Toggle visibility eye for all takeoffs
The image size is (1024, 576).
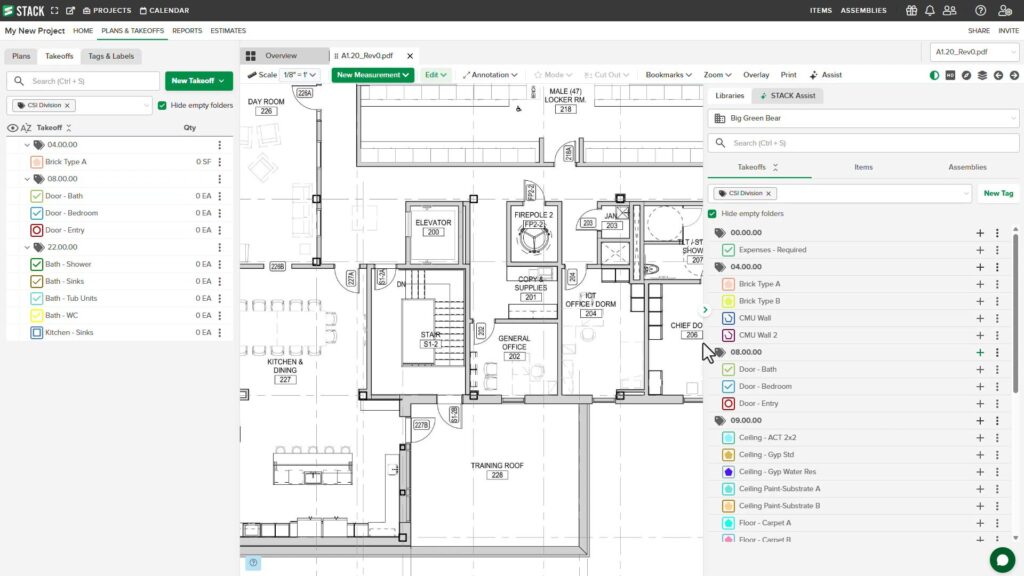tap(12, 128)
